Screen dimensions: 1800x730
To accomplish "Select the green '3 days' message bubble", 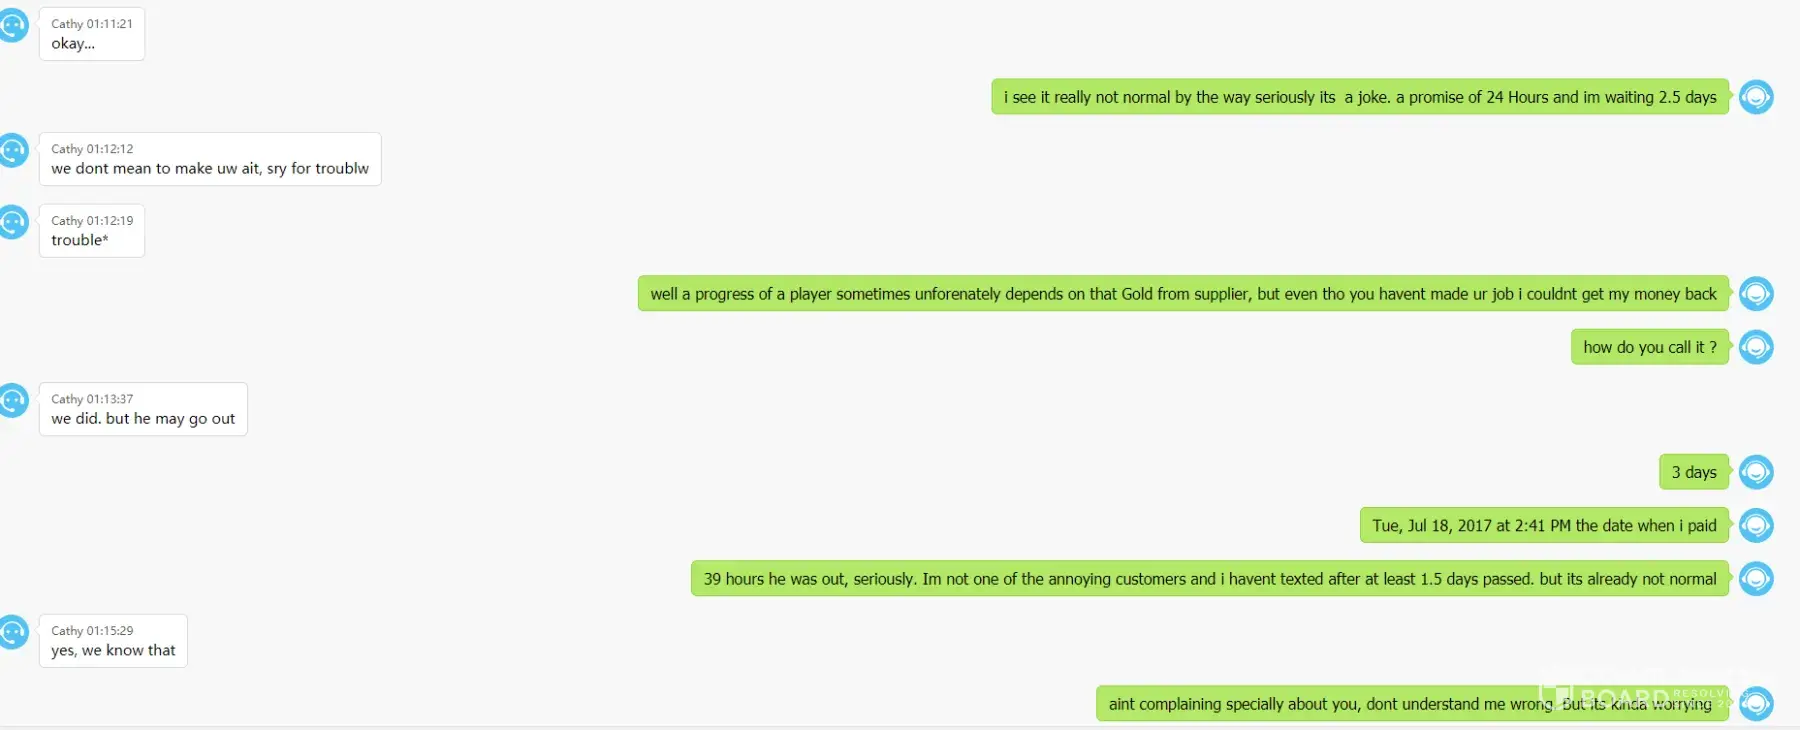I will [1694, 472].
